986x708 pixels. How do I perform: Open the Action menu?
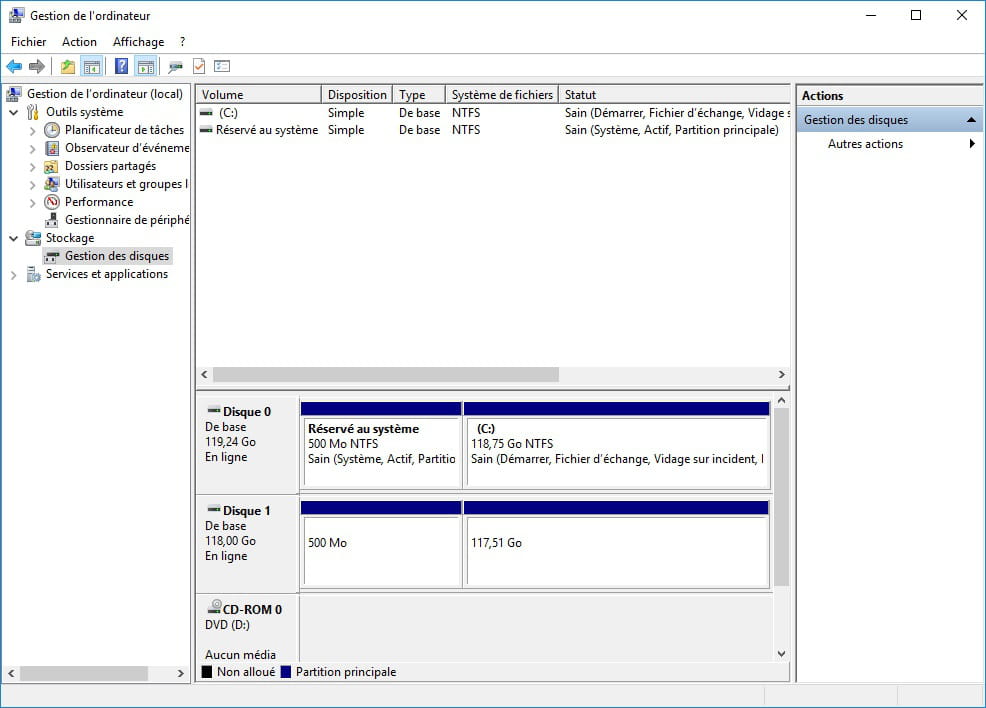coord(79,41)
